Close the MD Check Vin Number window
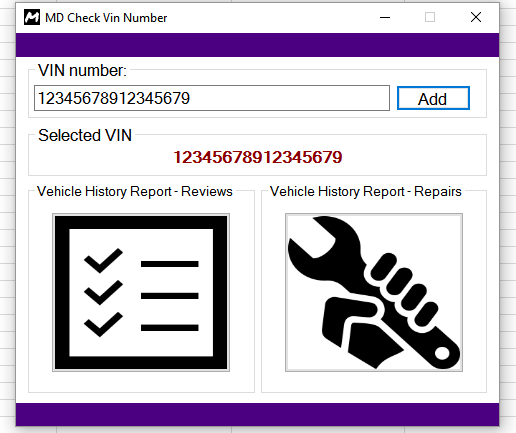 [x=476, y=17]
